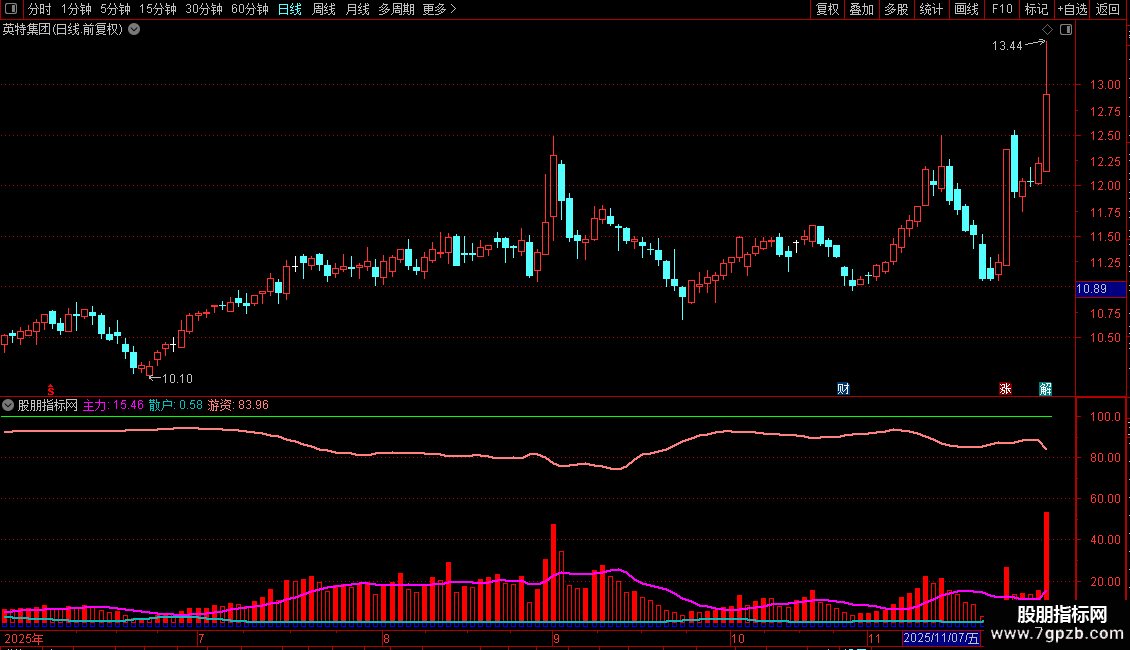The height and width of the screenshot is (650, 1130).
Task: Click the 13.44 high price label
Action: 1007,46
